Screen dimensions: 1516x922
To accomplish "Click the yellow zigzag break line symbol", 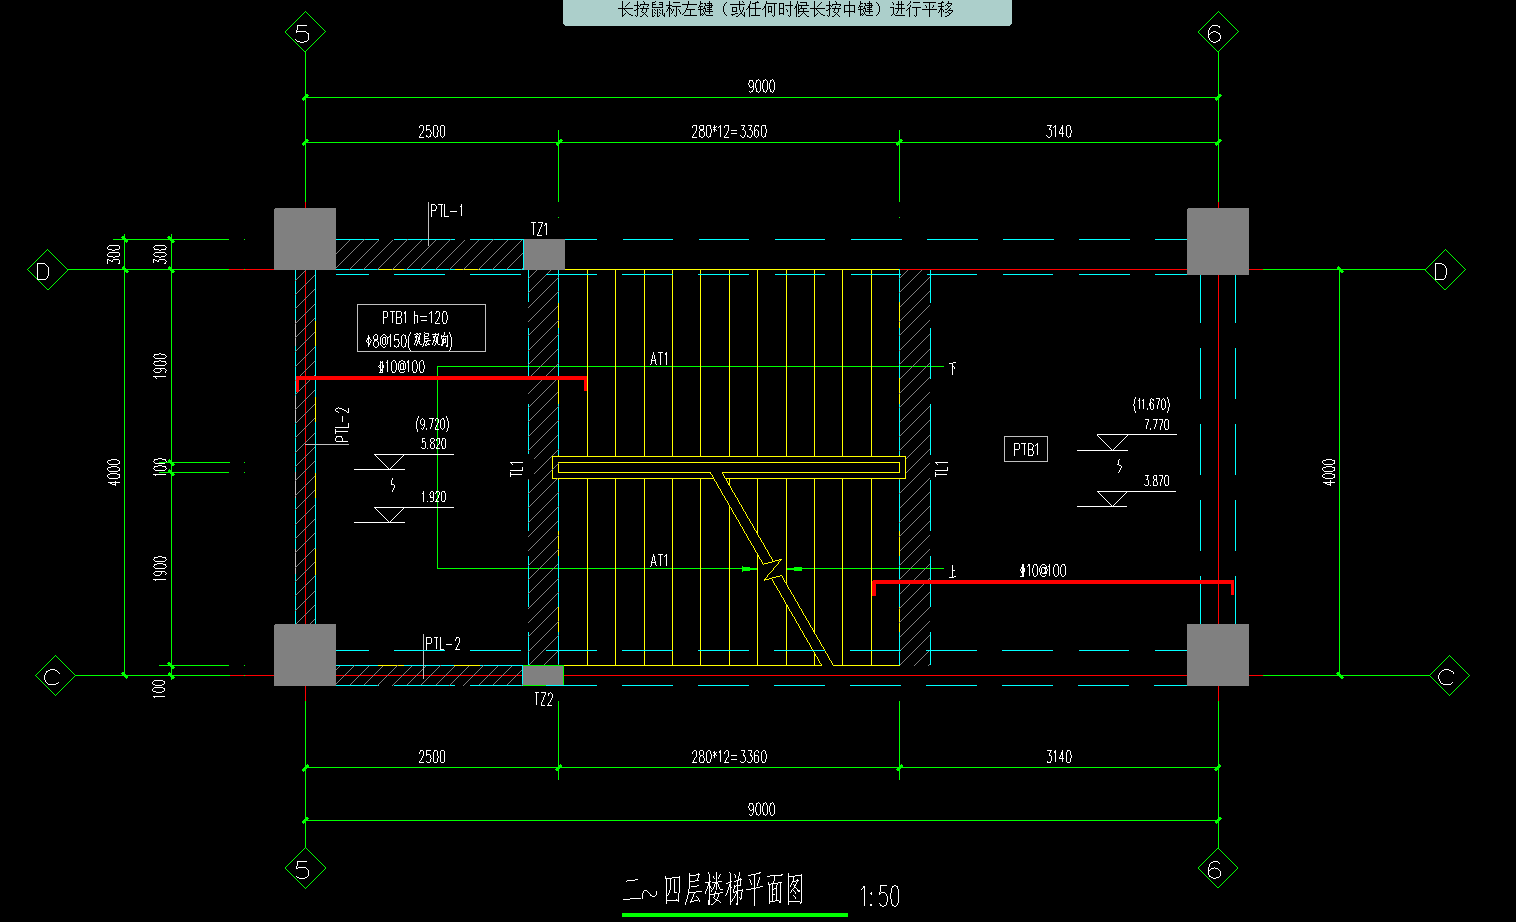I will 771,569.
